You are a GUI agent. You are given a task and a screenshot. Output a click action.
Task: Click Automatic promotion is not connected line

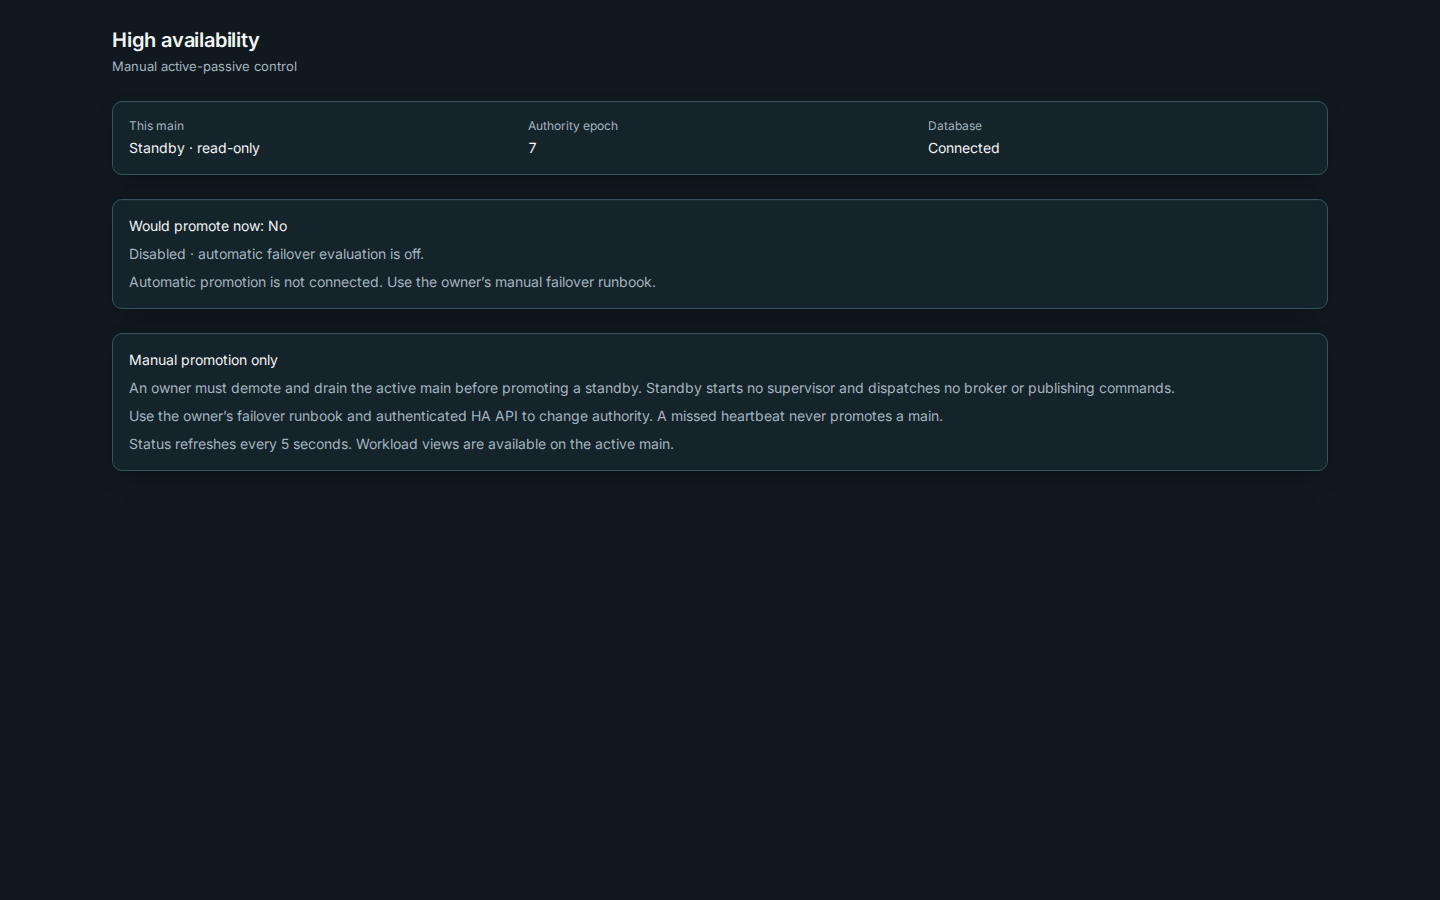pyautogui.click(x=392, y=282)
